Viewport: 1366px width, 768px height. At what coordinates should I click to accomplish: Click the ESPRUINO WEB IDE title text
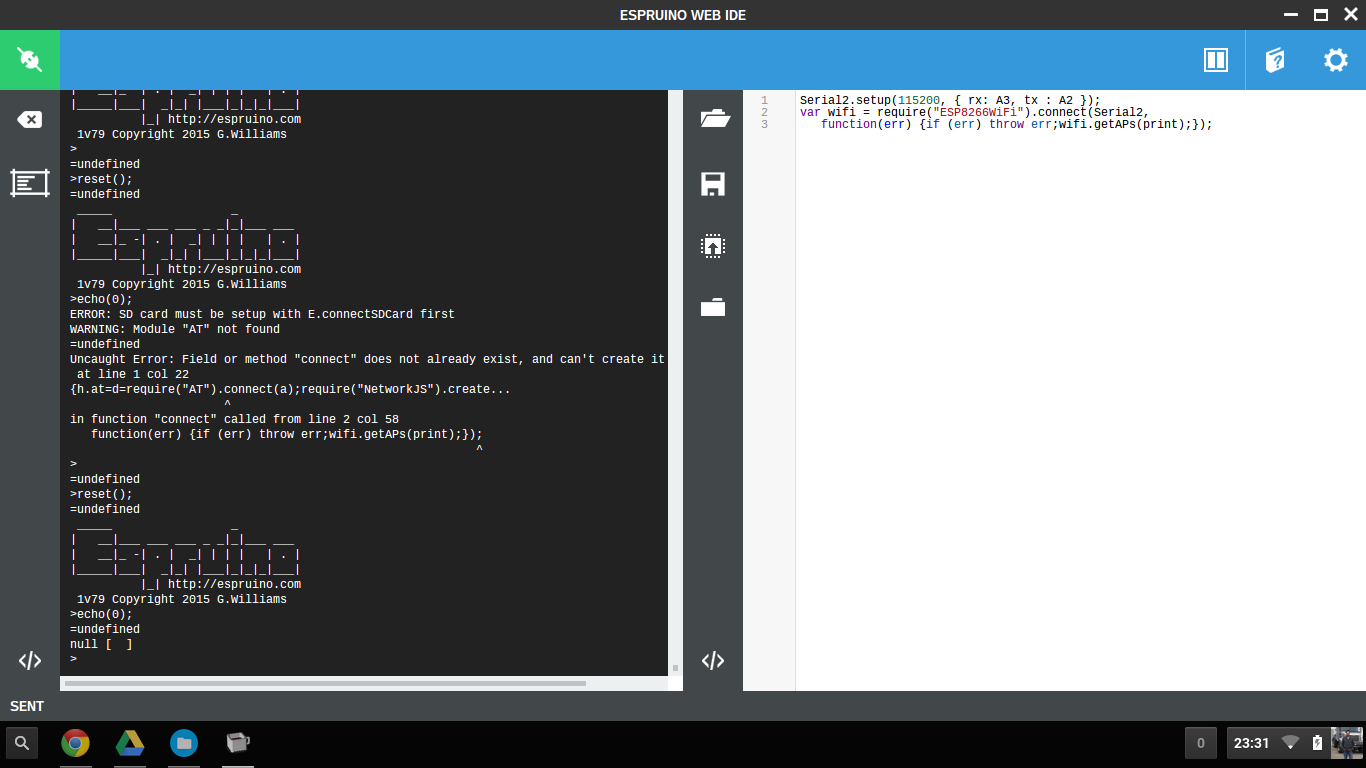(683, 15)
